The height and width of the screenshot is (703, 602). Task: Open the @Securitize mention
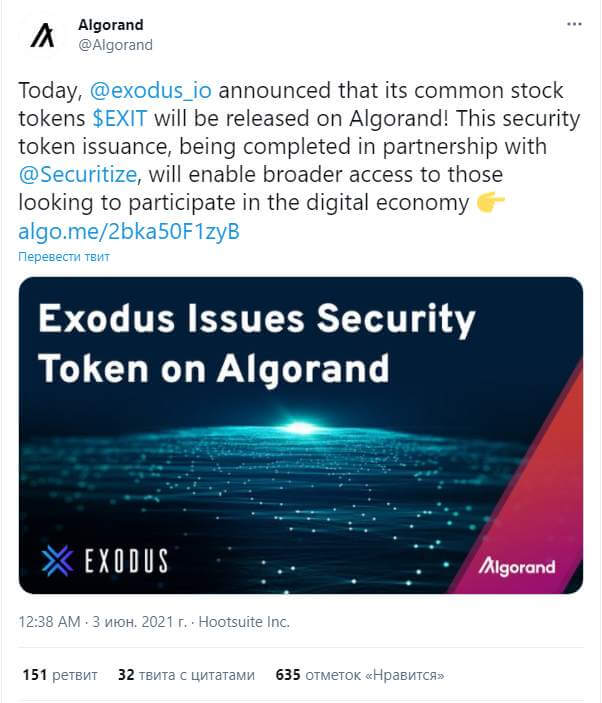78,174
